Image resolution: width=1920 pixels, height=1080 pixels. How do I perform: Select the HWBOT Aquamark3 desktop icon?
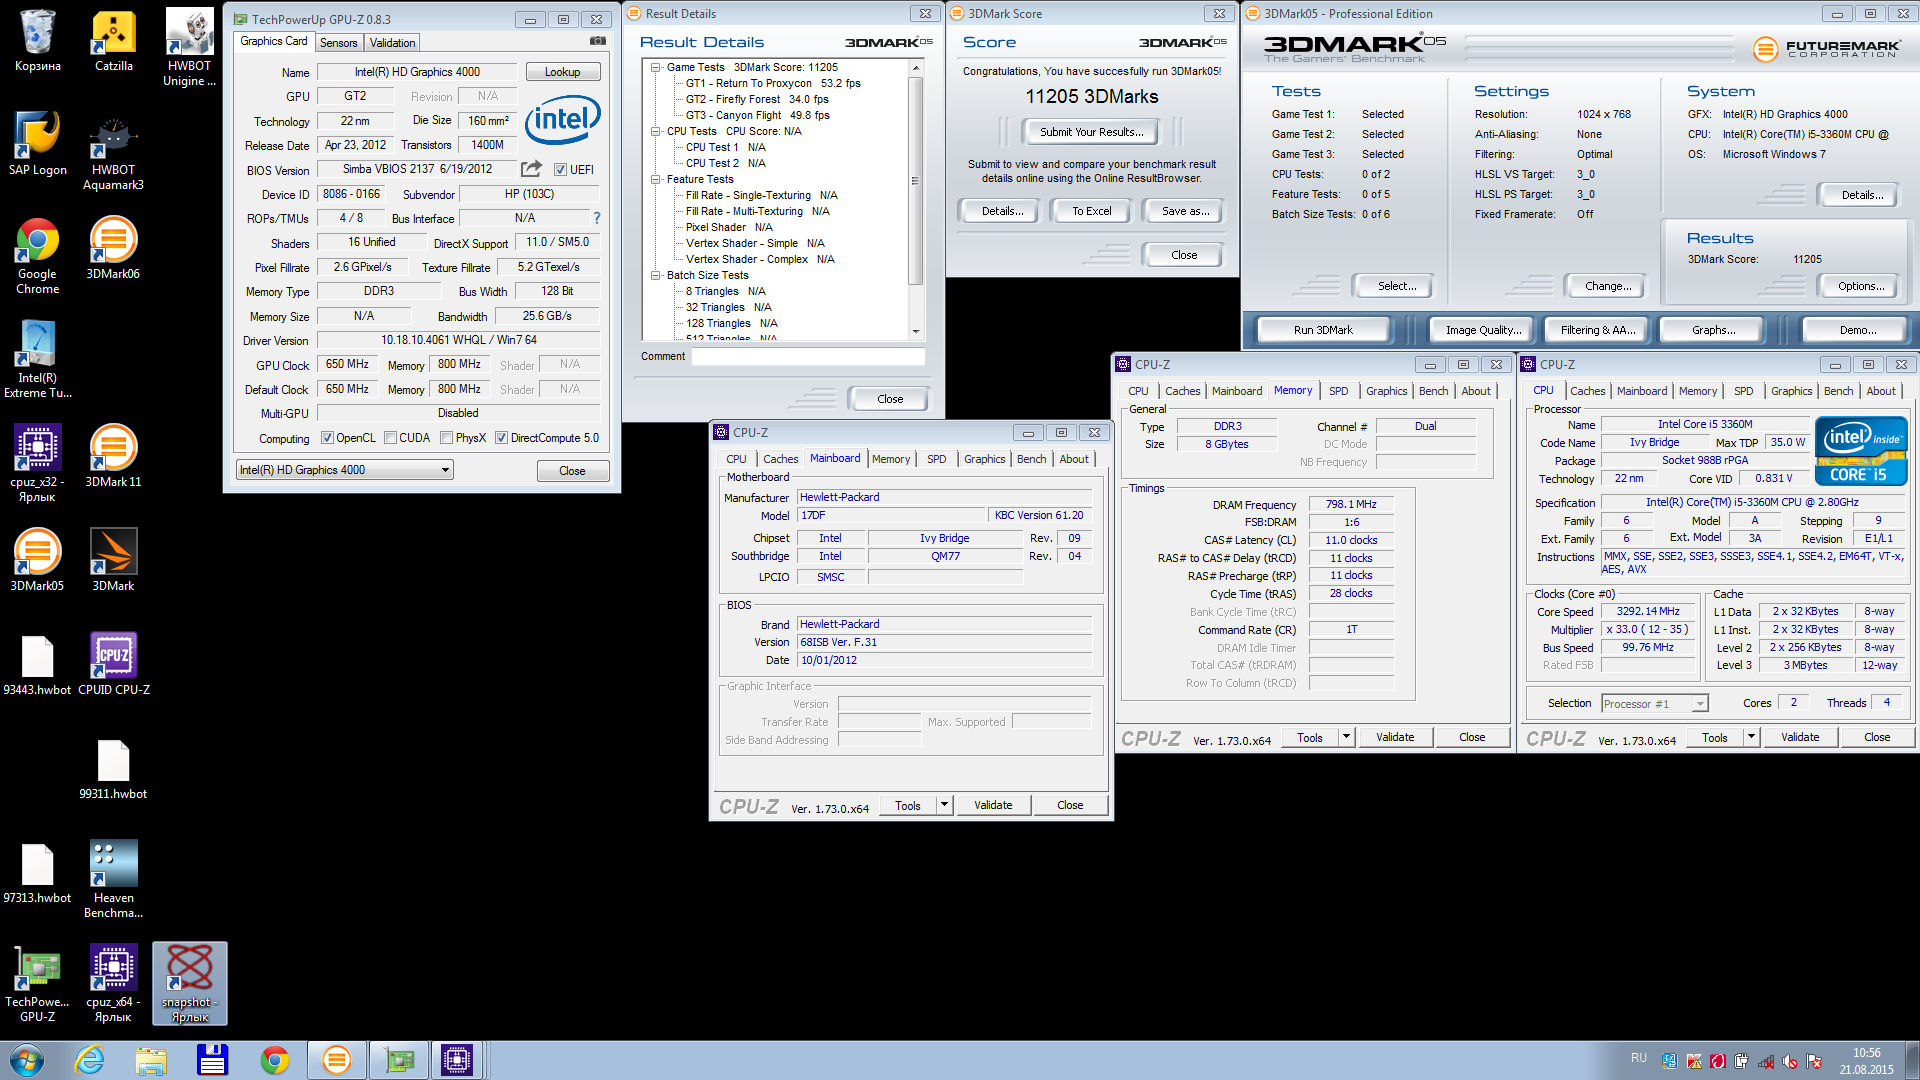[113, 153]
